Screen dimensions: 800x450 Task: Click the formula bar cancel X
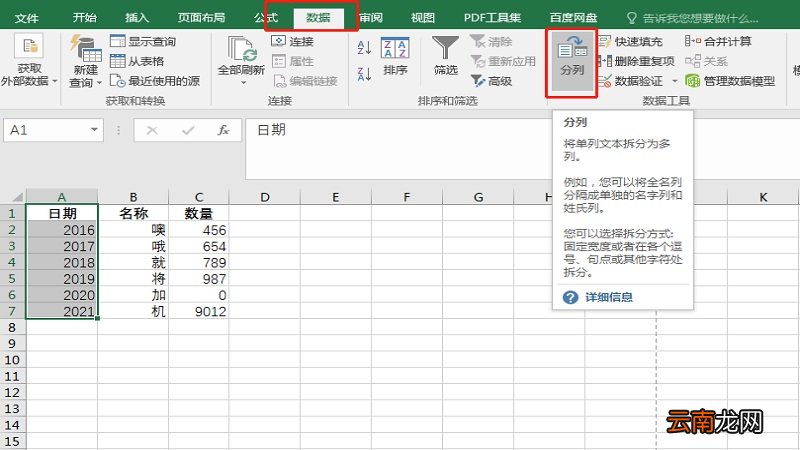[x=152, y=130]
